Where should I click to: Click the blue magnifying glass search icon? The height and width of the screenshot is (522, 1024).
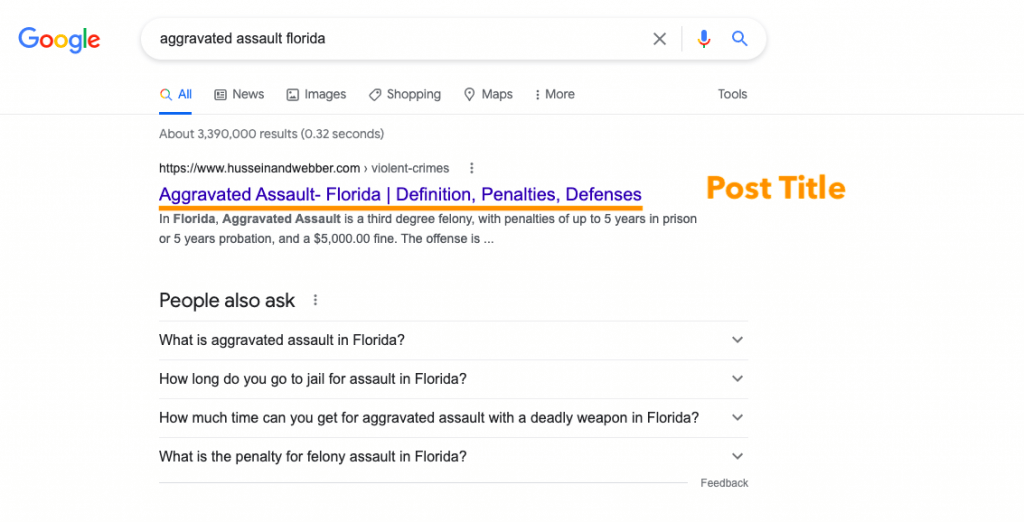(739, 39)
